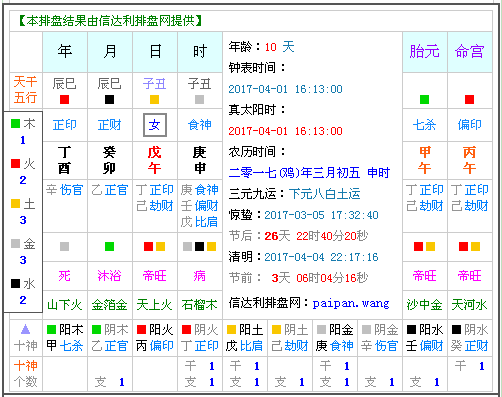Click the 沐浴 life stage text

click(x=110, y=276)
